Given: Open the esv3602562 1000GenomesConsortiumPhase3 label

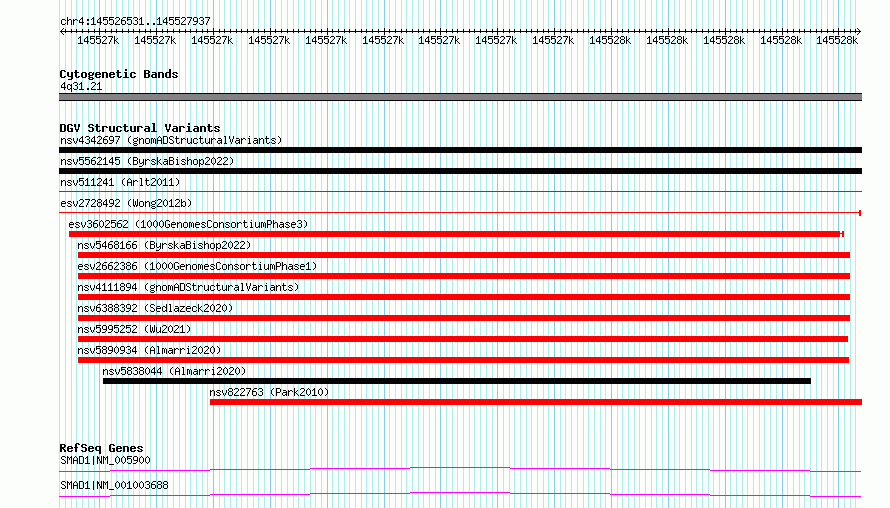Looking at the screenshot, I should [188, 224].
